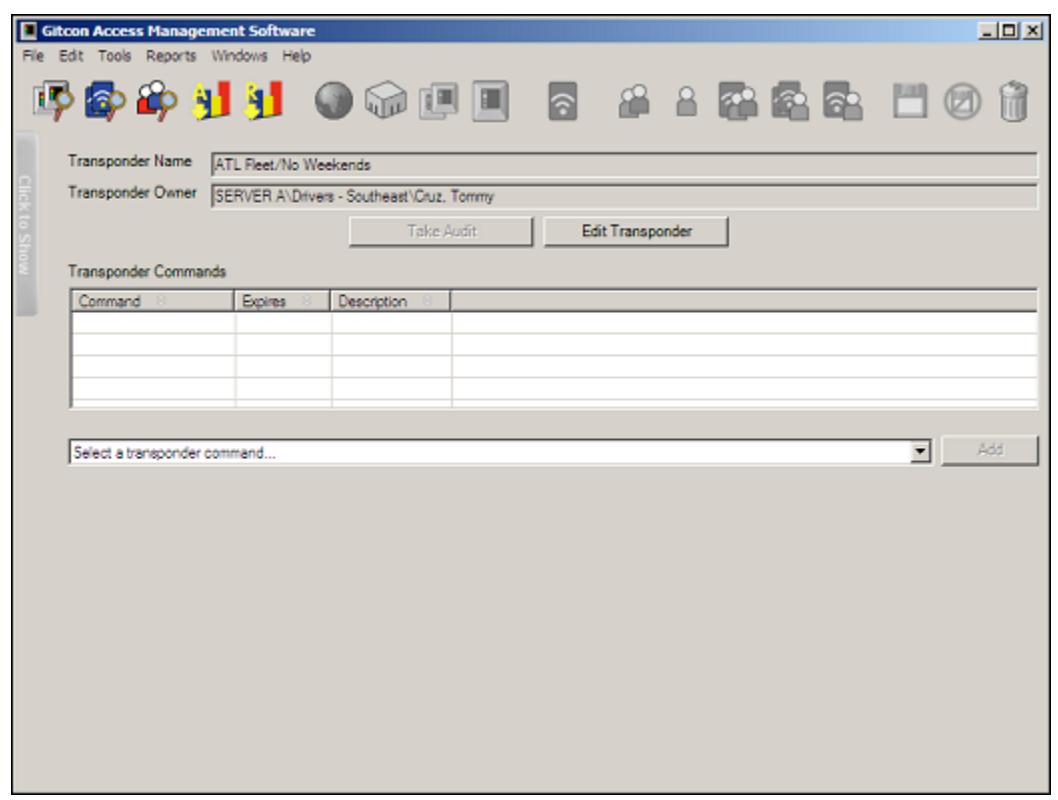This screenshot has width=1058, height=800.
Task: Open the Windows menu
Action: [240, 56]
